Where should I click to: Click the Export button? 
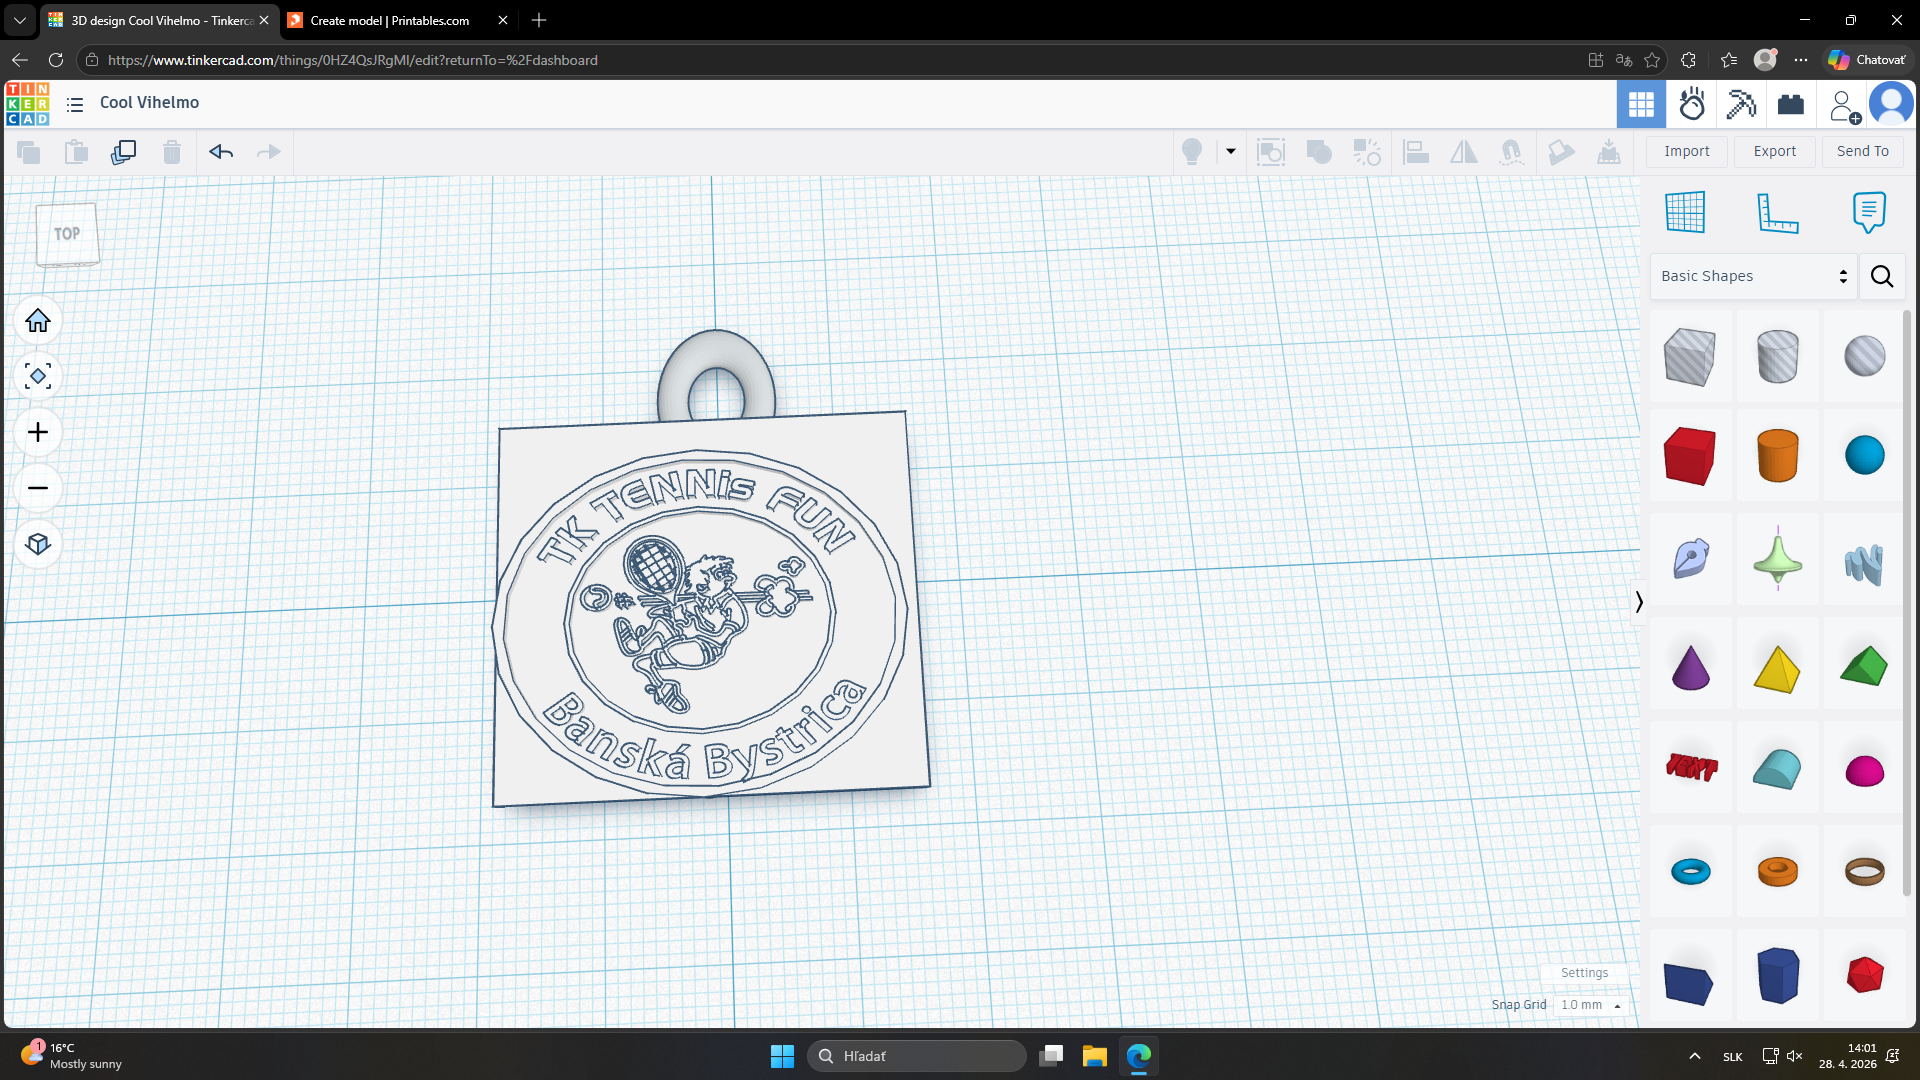click(1775, 151)
